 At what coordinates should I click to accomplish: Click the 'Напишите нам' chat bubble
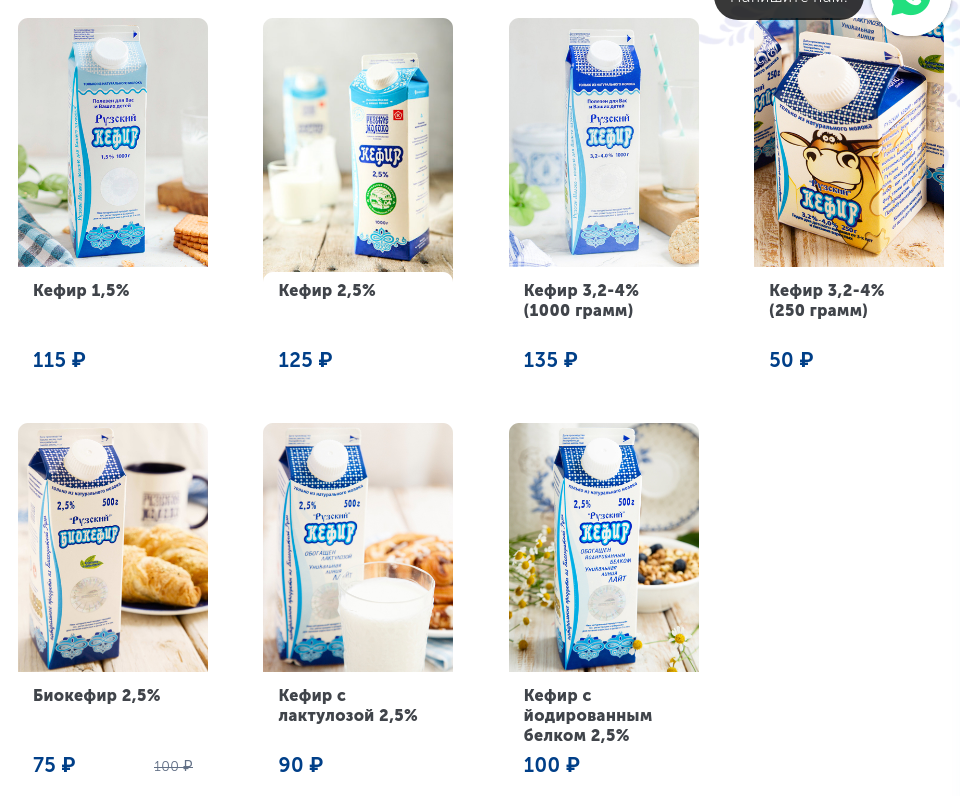[x=789, y=6]
